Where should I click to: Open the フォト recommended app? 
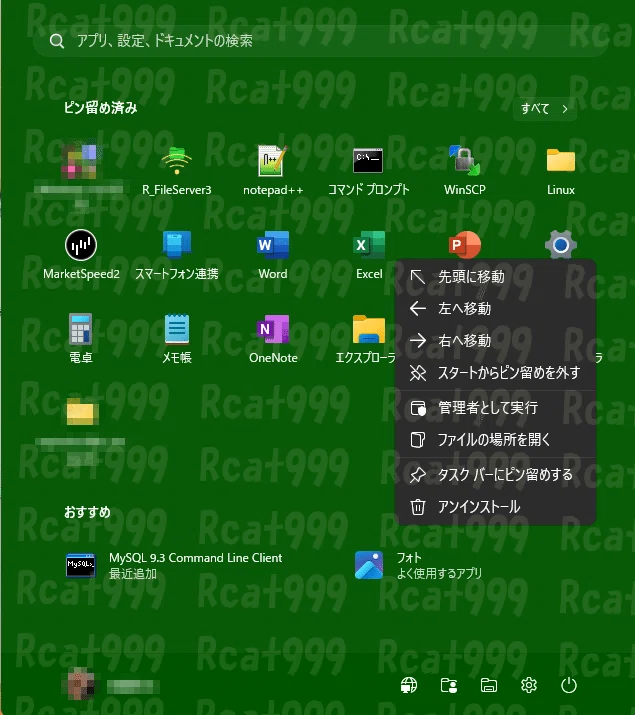click(x=418, y=565)
